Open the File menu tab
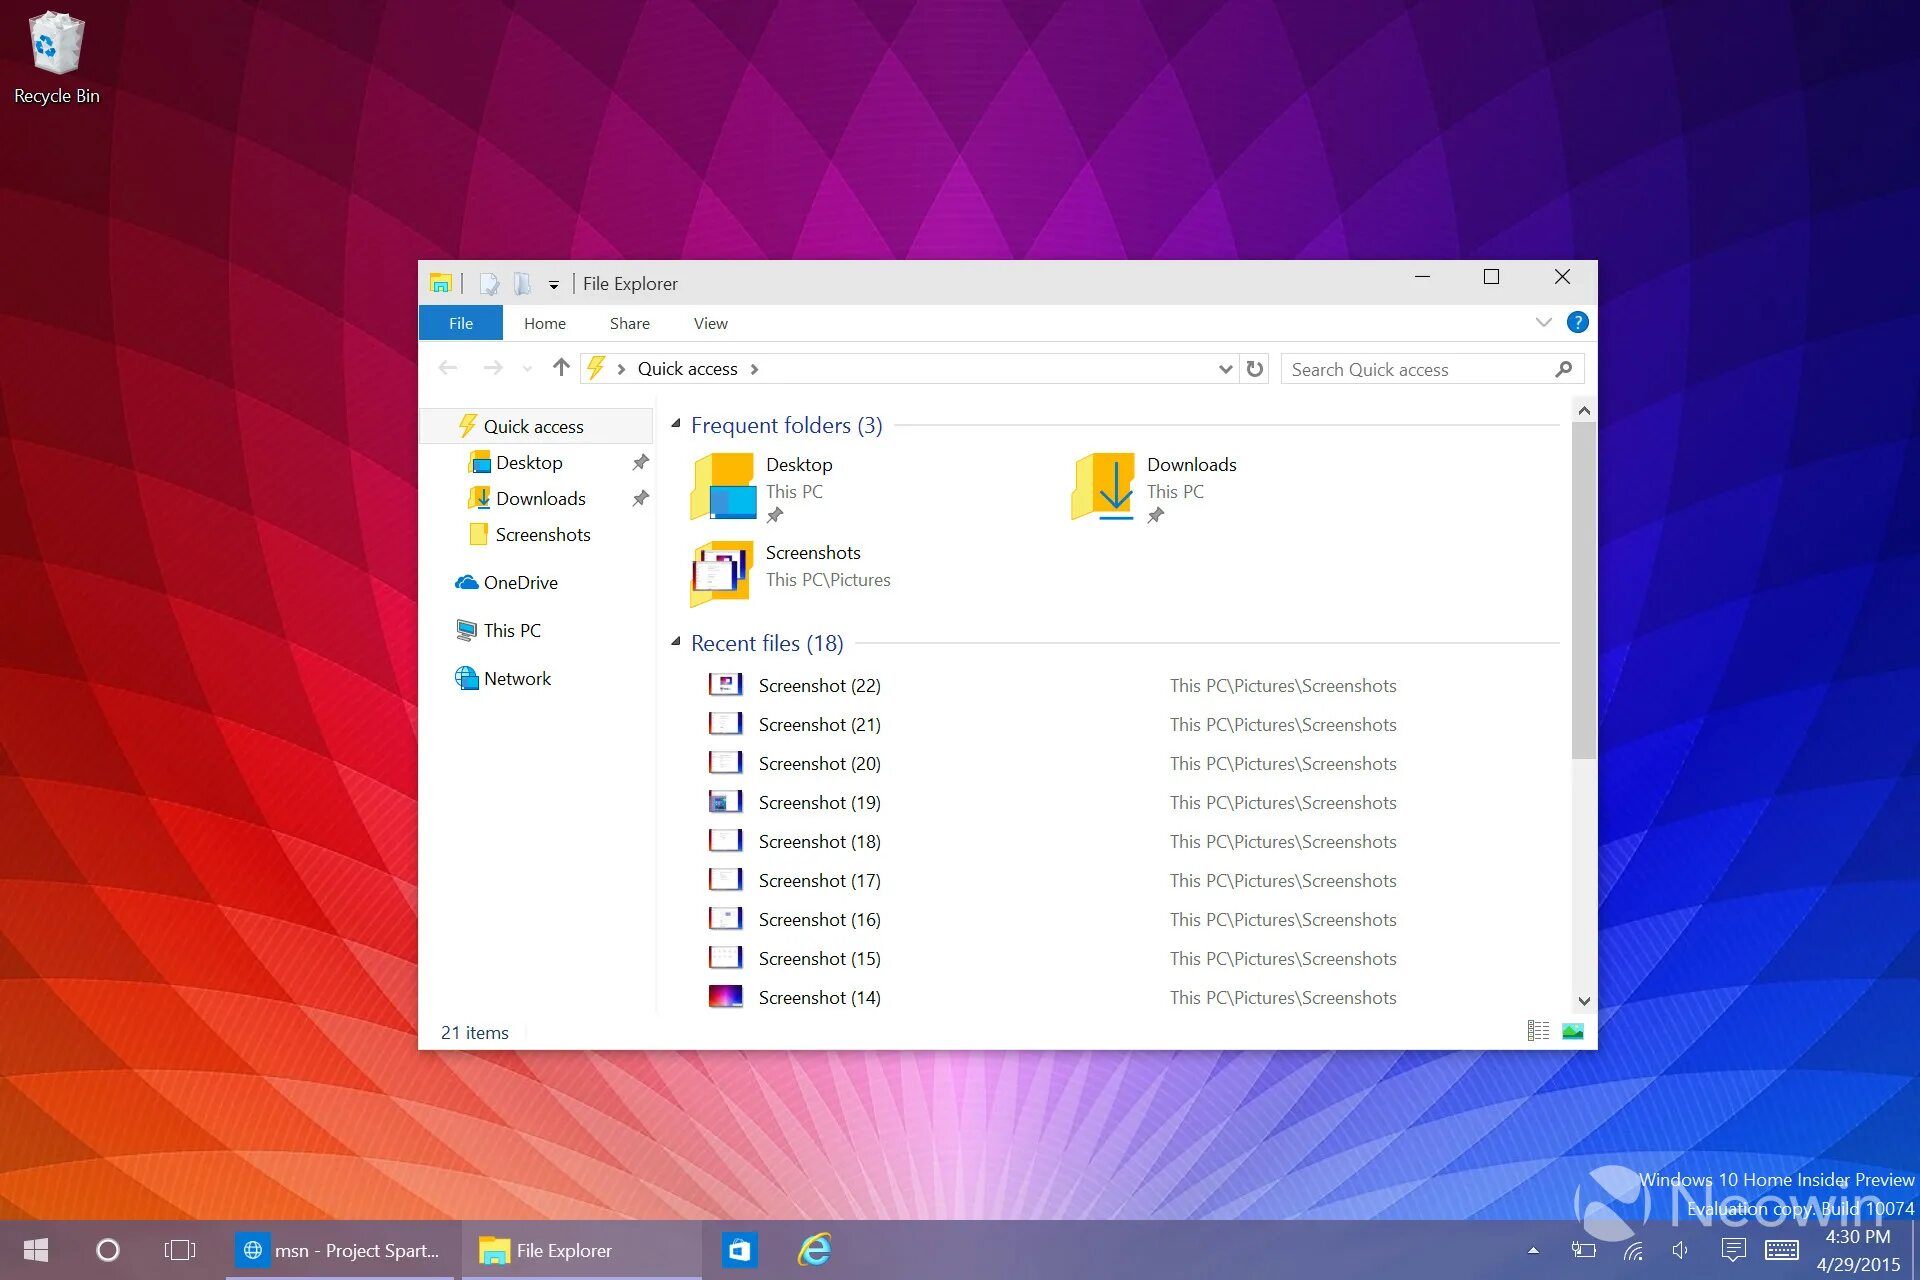Viewport: 1920px width, 1280px height. 461,323
